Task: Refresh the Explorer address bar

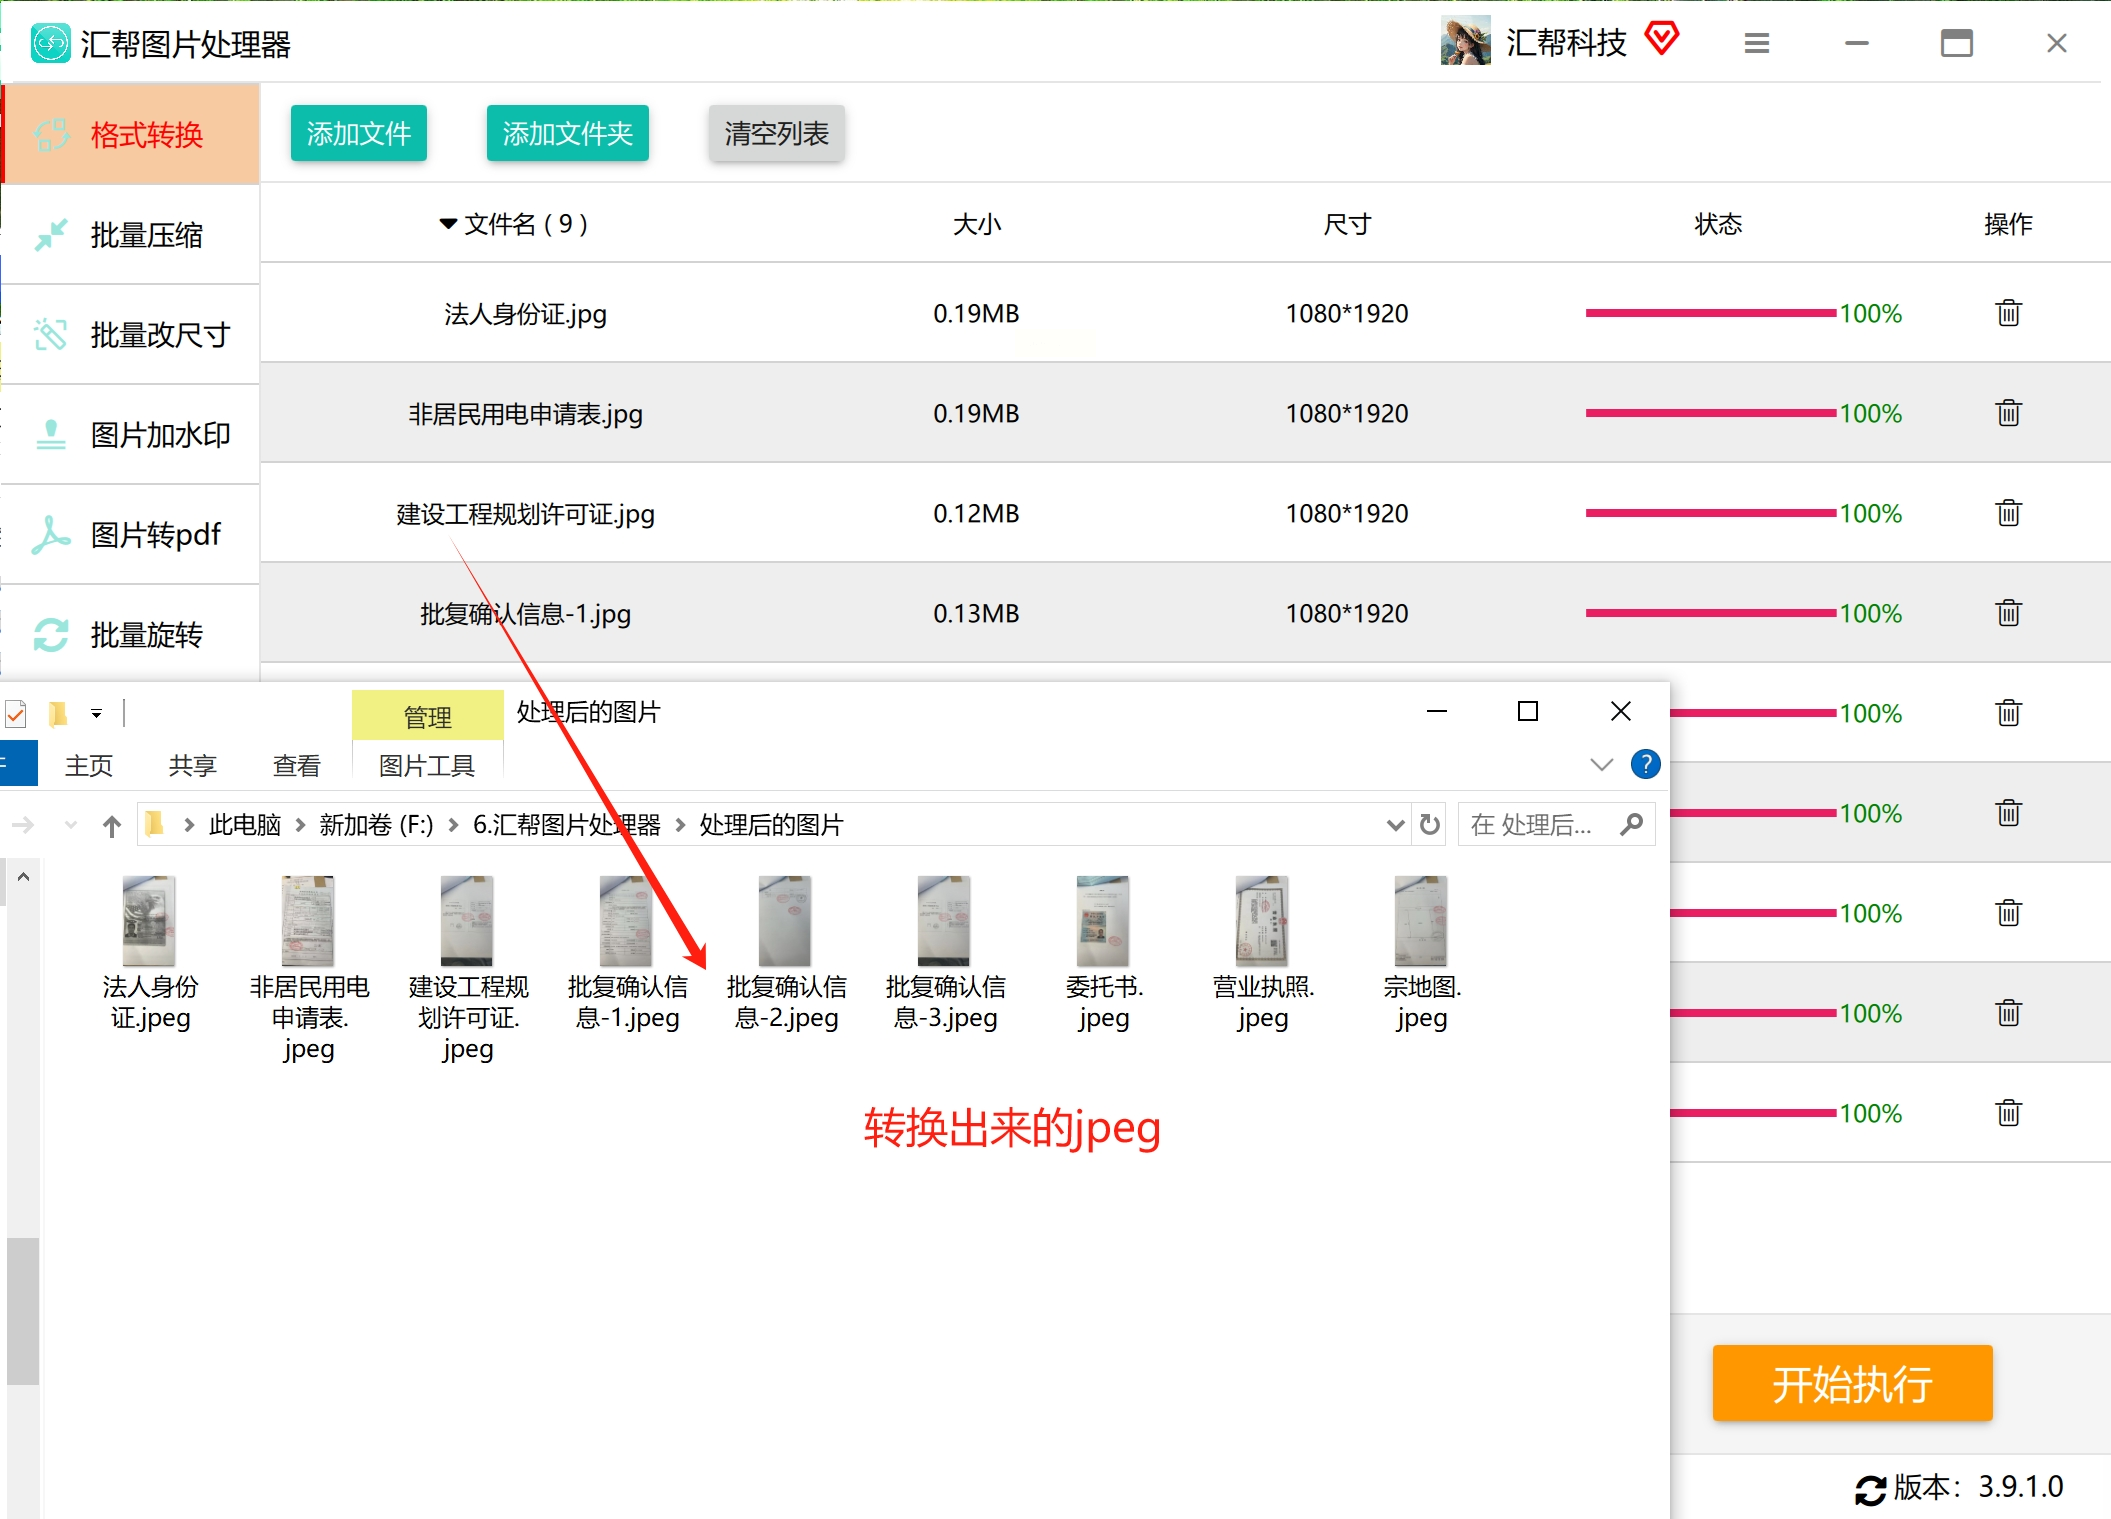Action: click(x=1430, y=824)
